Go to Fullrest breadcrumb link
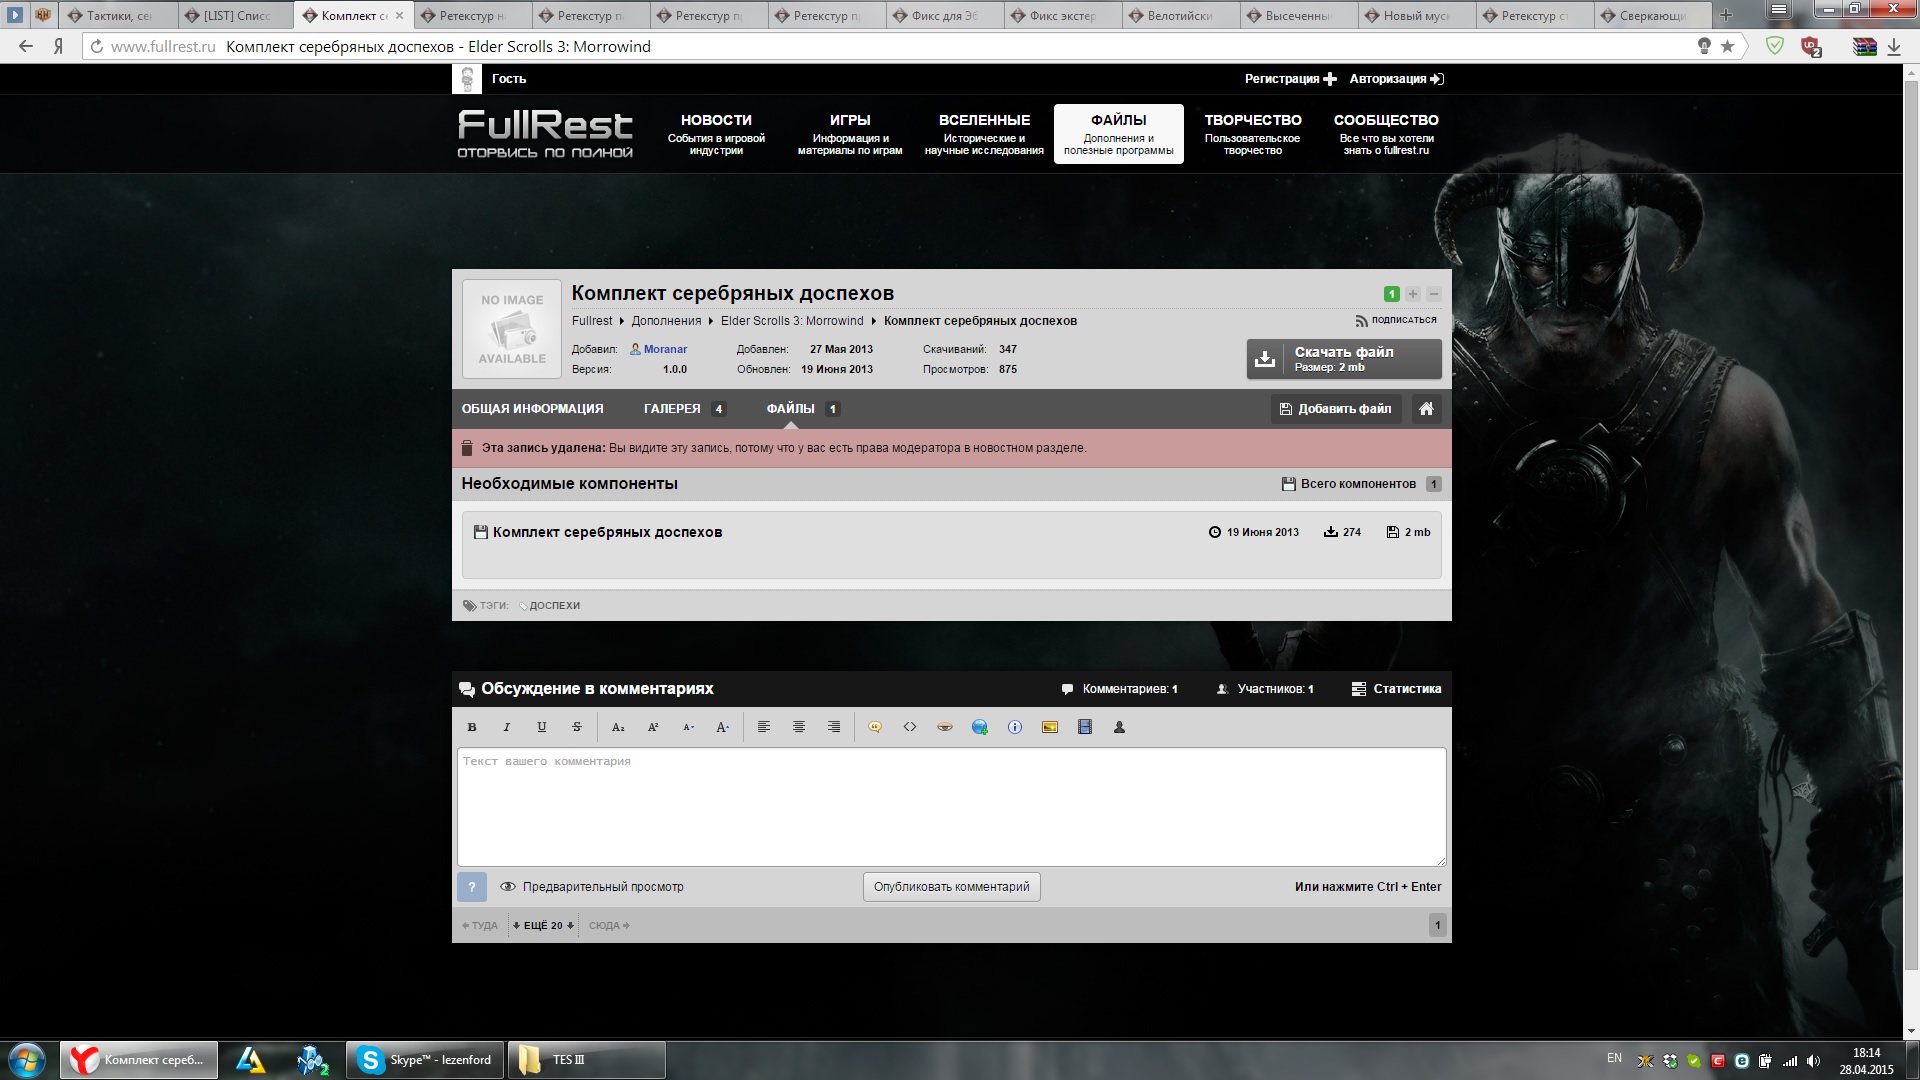 pos(592,321)
